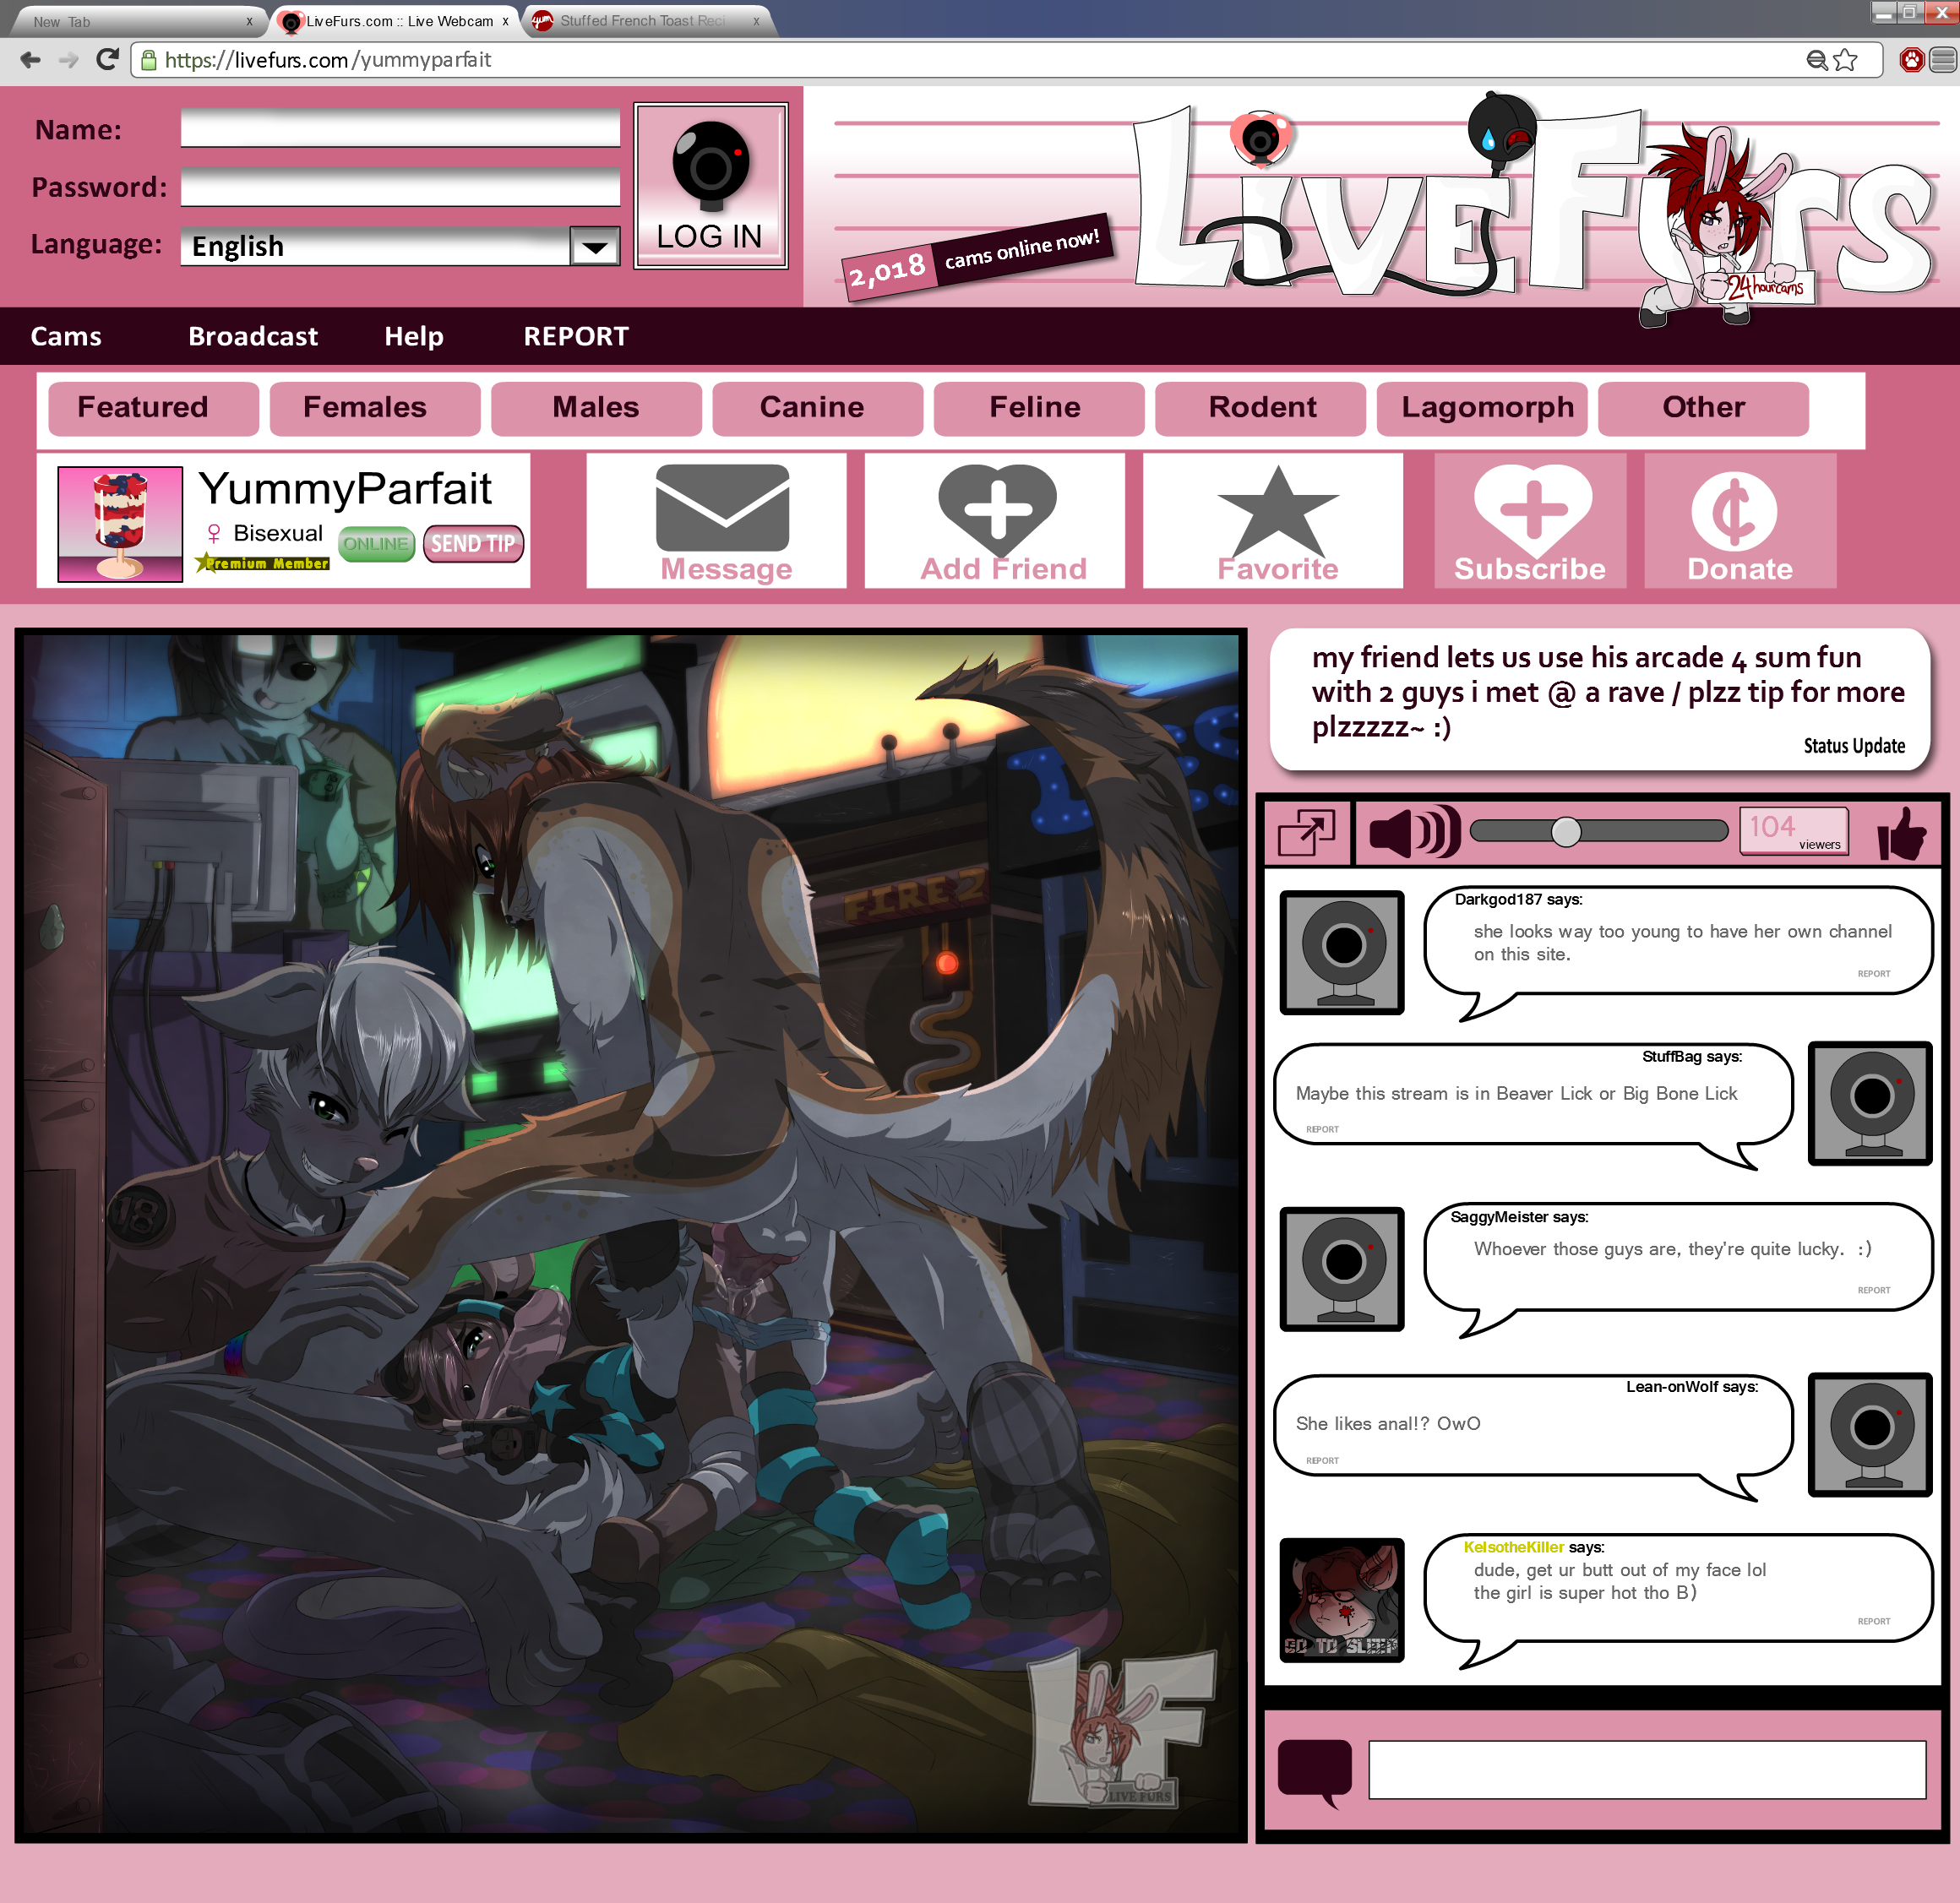This screenshot has width=1960, height=1903.
Task: Click the webcam LOG IN button
Action: [710, 186]
